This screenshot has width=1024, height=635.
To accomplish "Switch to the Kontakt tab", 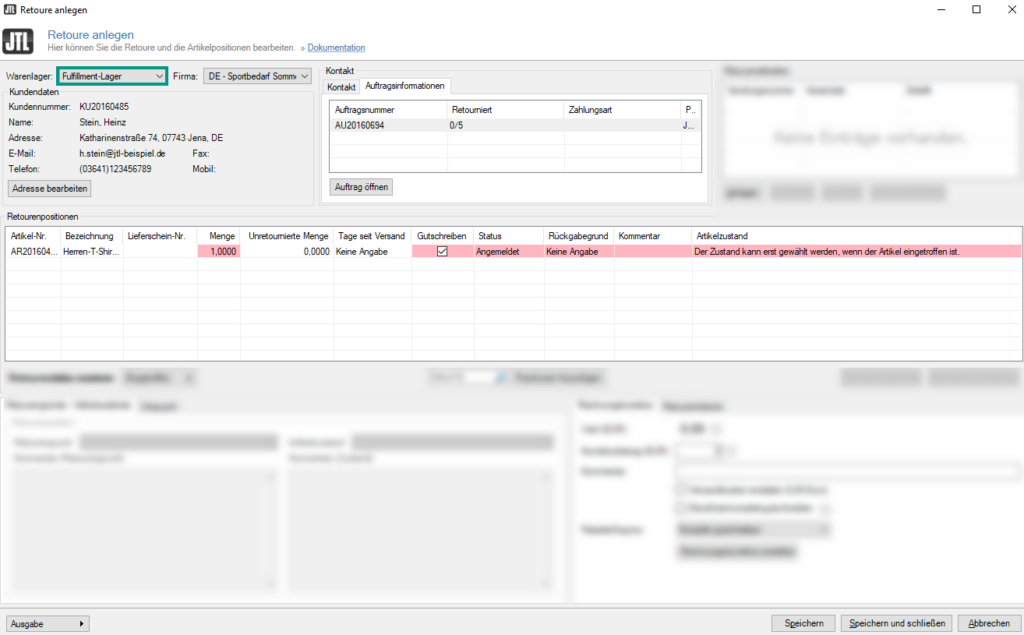I will click(x=342, y=87).
